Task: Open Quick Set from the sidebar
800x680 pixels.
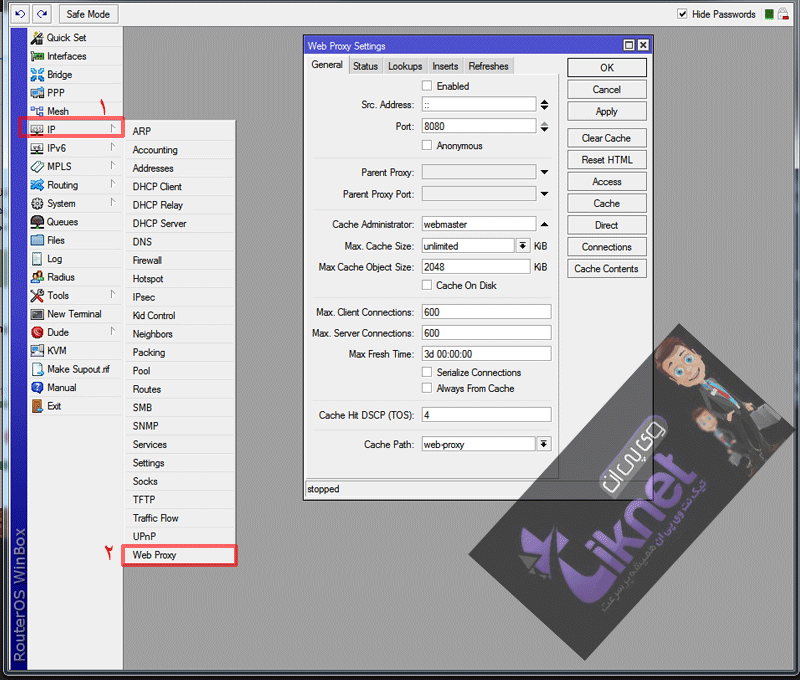Action: (66, 38)
